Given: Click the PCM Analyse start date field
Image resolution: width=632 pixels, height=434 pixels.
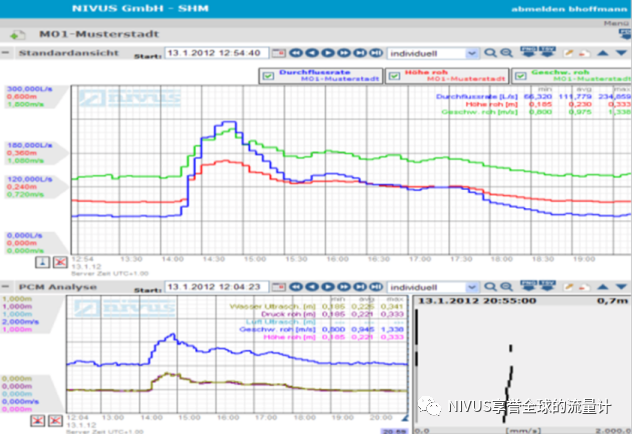Looking at the screenshot, I should 214,285.
